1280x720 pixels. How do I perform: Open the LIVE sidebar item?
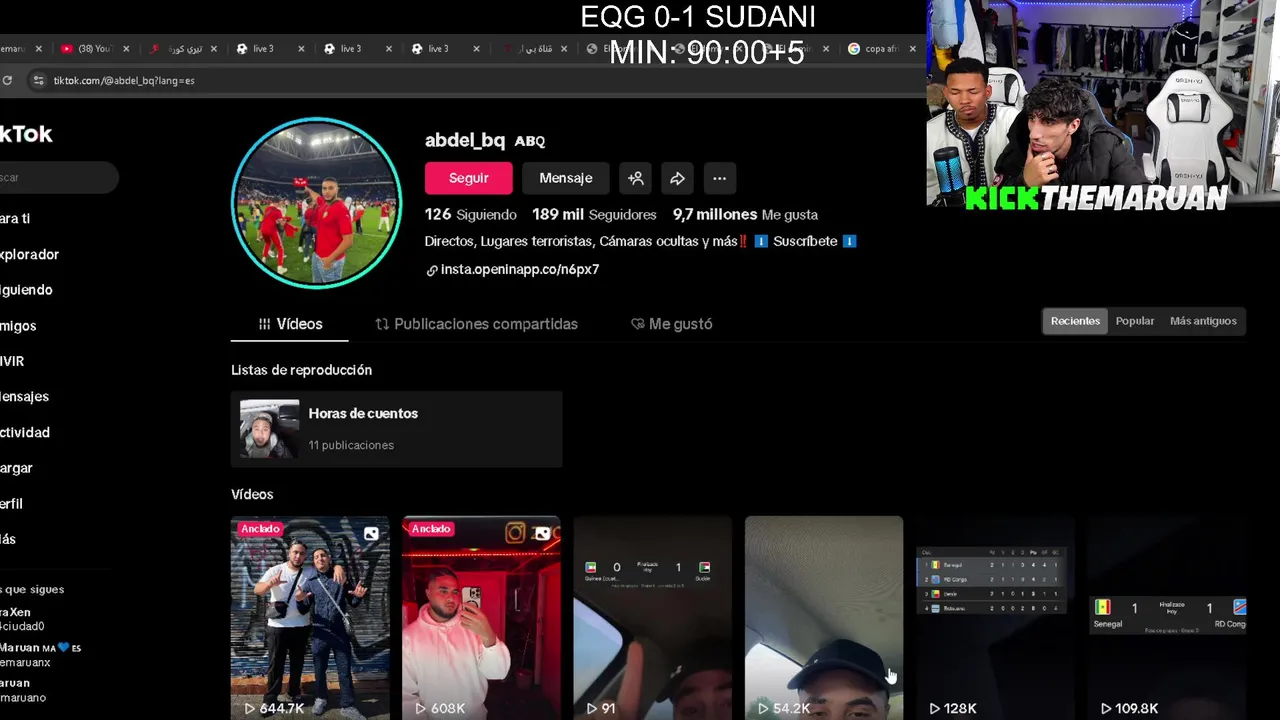click(13, 361)
